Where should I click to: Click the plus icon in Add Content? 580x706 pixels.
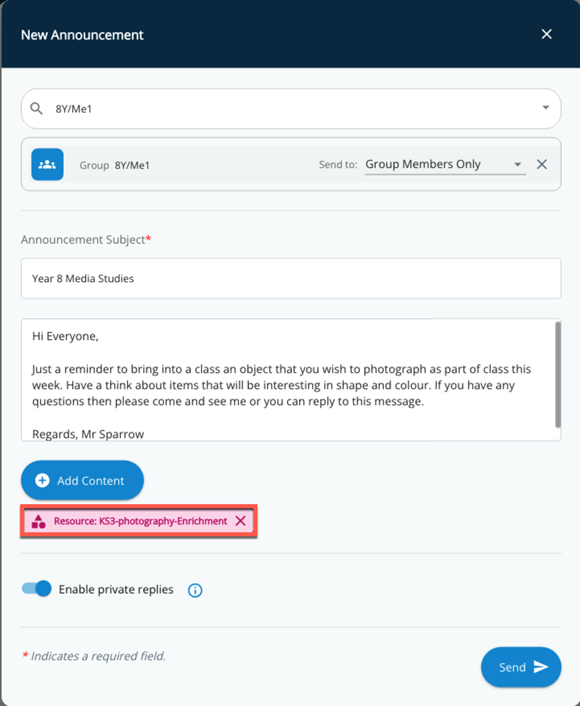[x=42, y=480]
